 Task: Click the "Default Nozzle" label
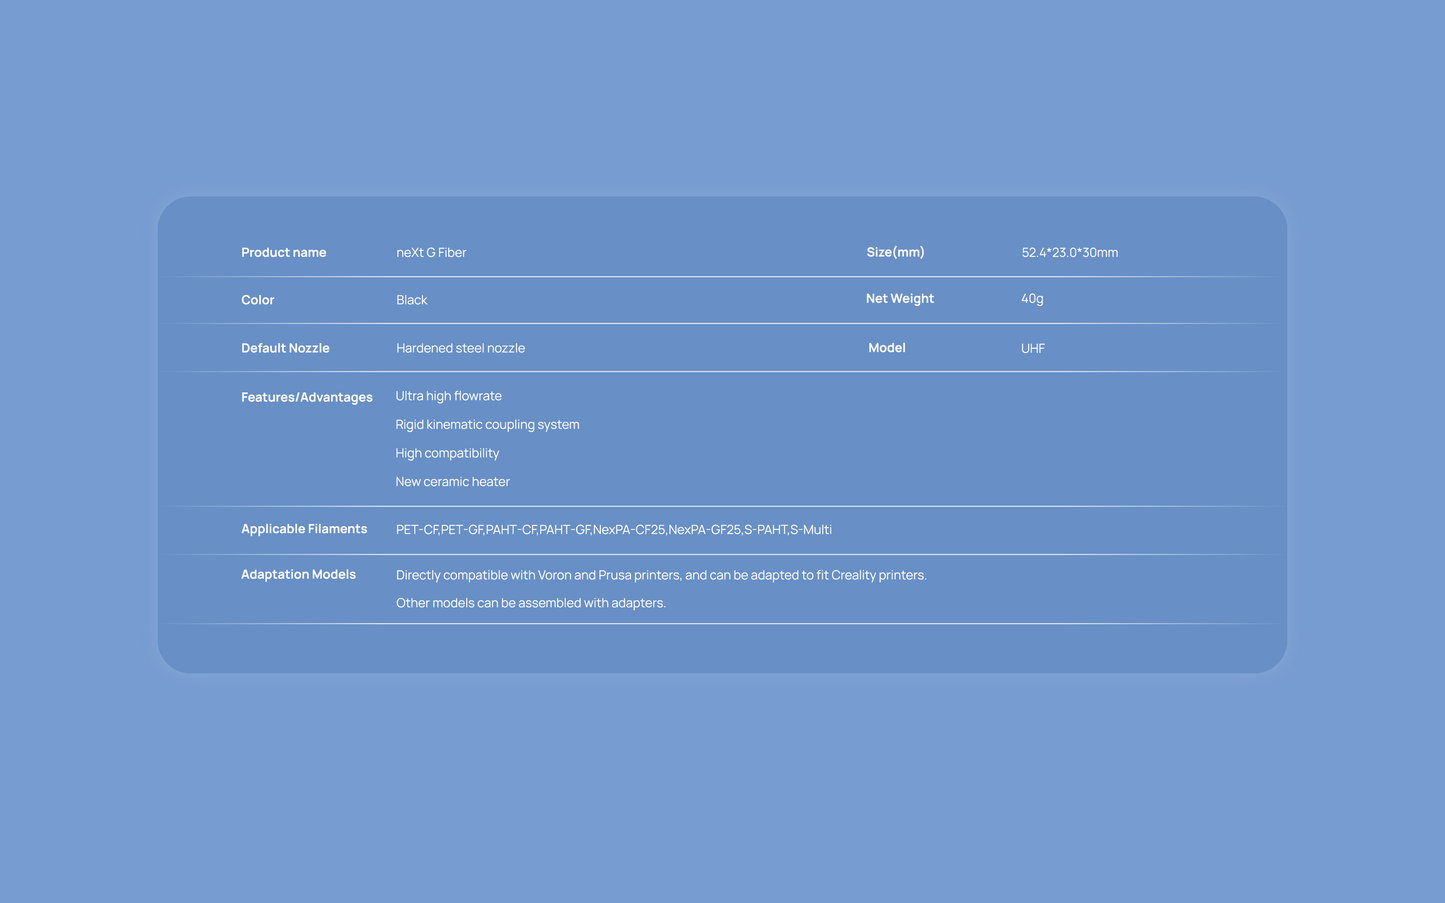(285, 348)
